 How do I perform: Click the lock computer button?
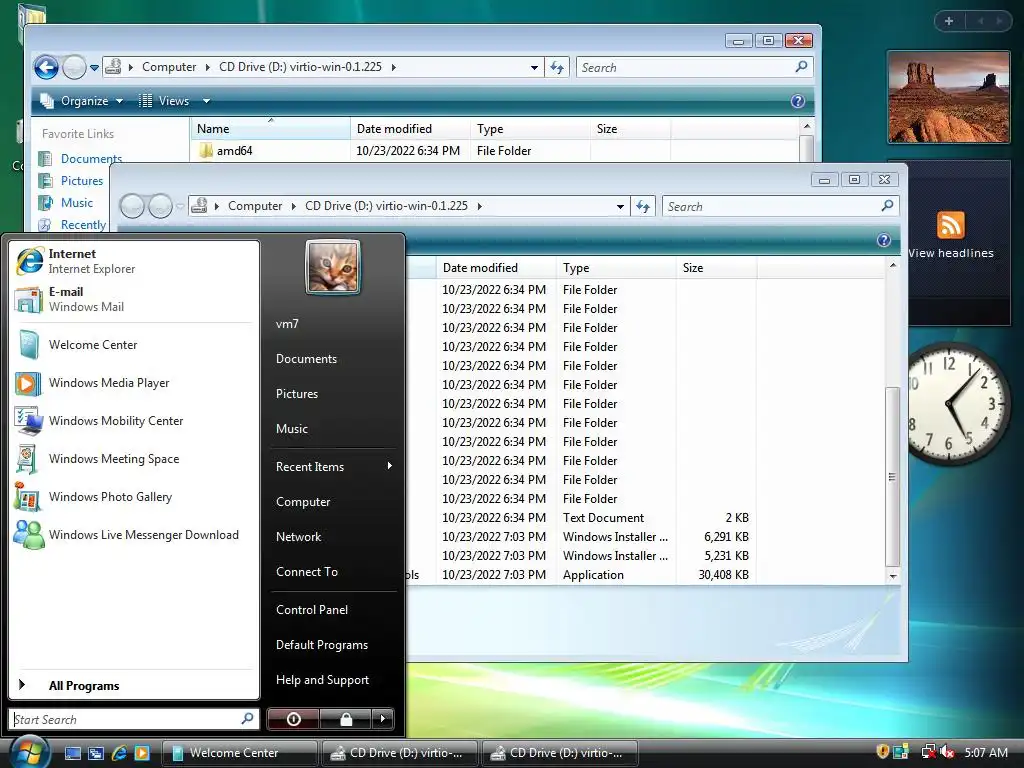[x=345, y=719]
